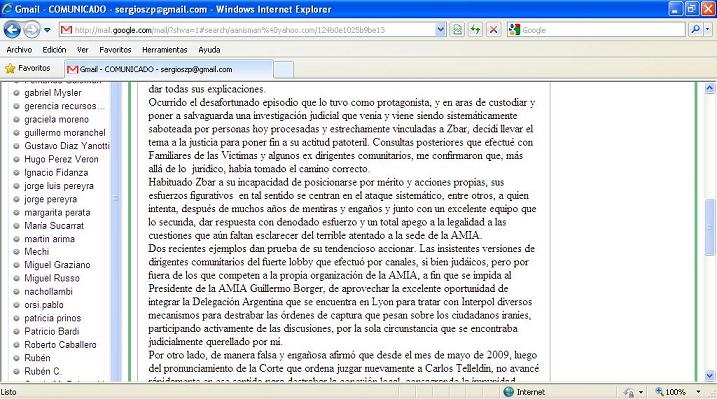Click the Internet Explorer title bar logo
The height and width of the screenshot is (399, 717).
(x=7, y=9)
